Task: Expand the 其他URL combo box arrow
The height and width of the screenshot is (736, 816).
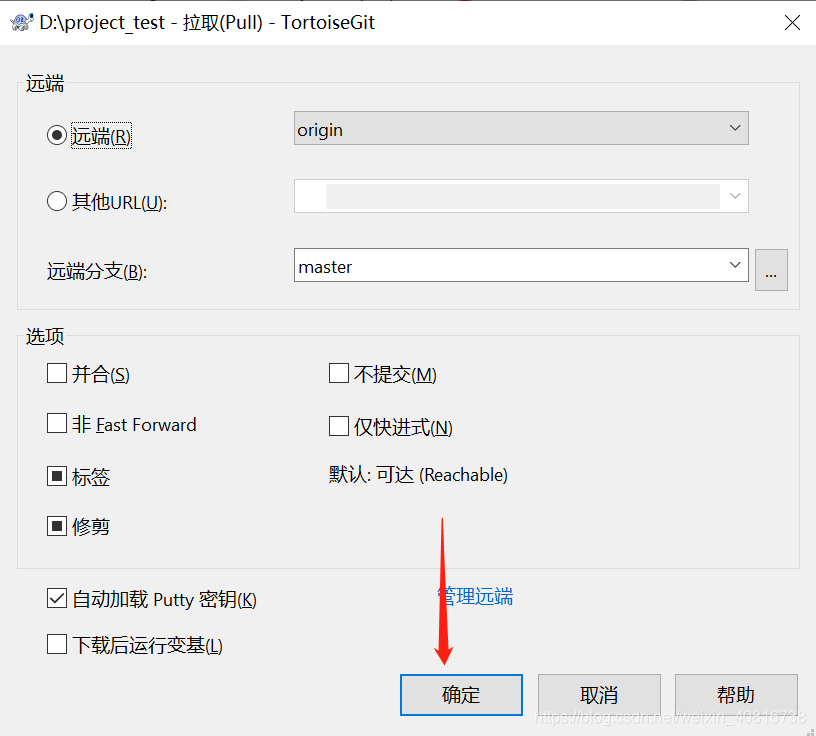Action: coord(735,196)
